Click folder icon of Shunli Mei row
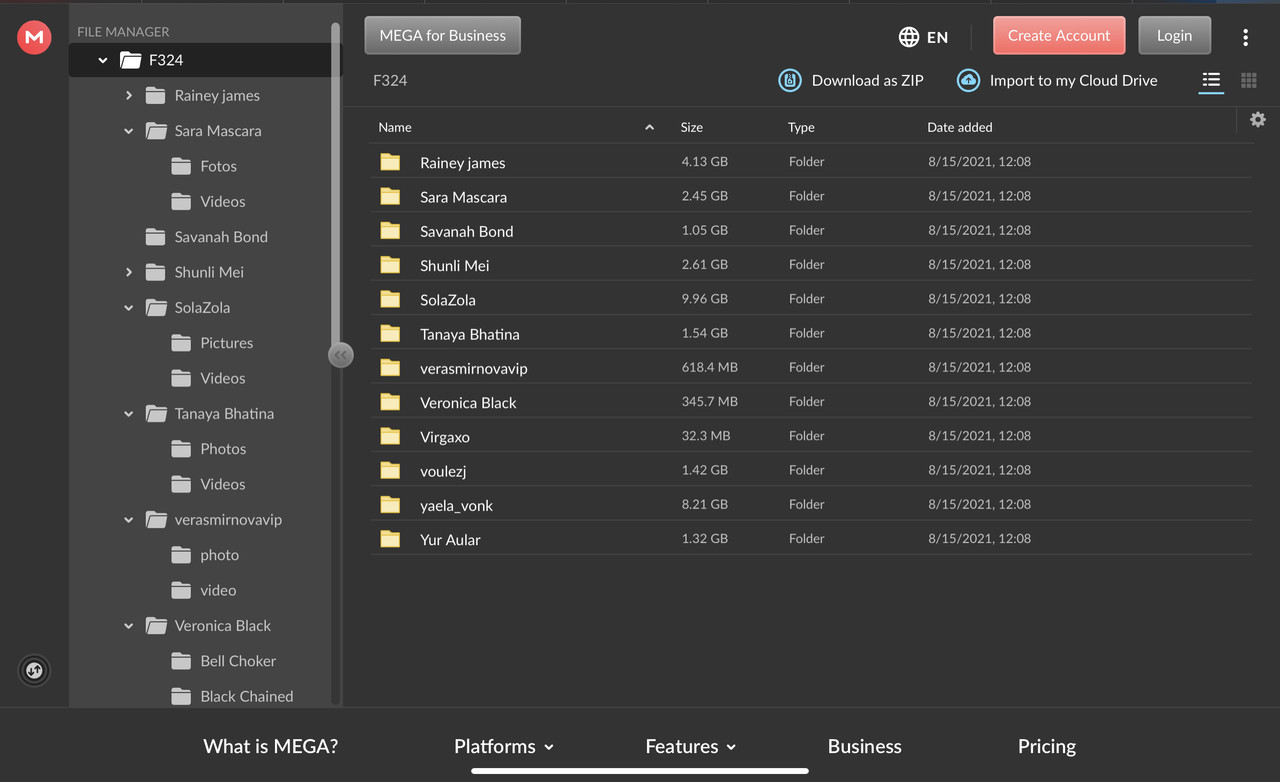The height and width of the screenshot is (782, 1280). click(x=390, y=264)
